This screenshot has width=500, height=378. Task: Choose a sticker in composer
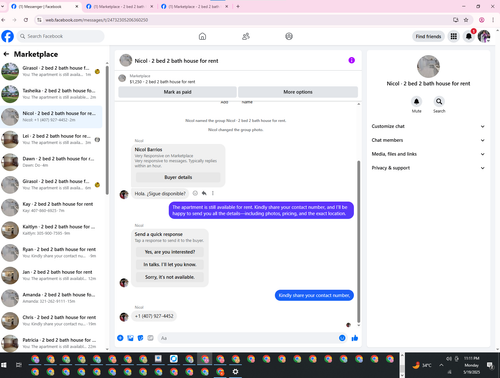(140, 338)
